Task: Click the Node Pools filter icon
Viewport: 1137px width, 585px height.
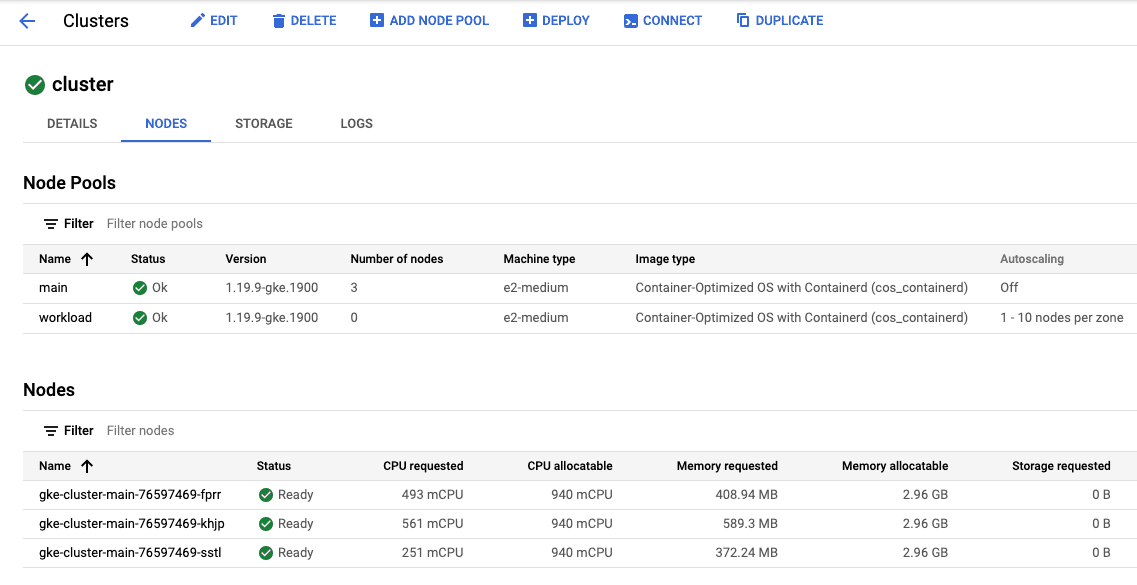Action: point(51,224)
